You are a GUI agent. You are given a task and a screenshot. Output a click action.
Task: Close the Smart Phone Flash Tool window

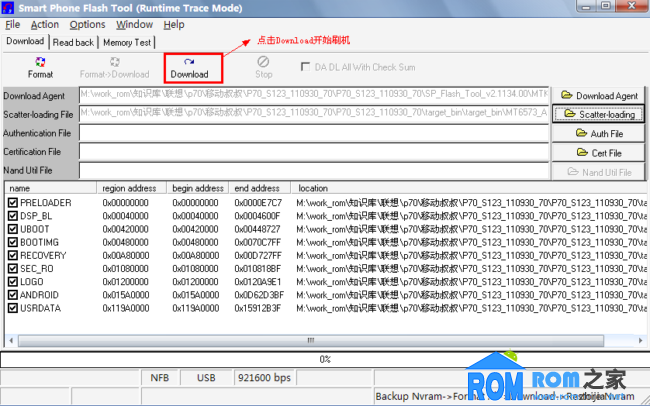point(632,6)
